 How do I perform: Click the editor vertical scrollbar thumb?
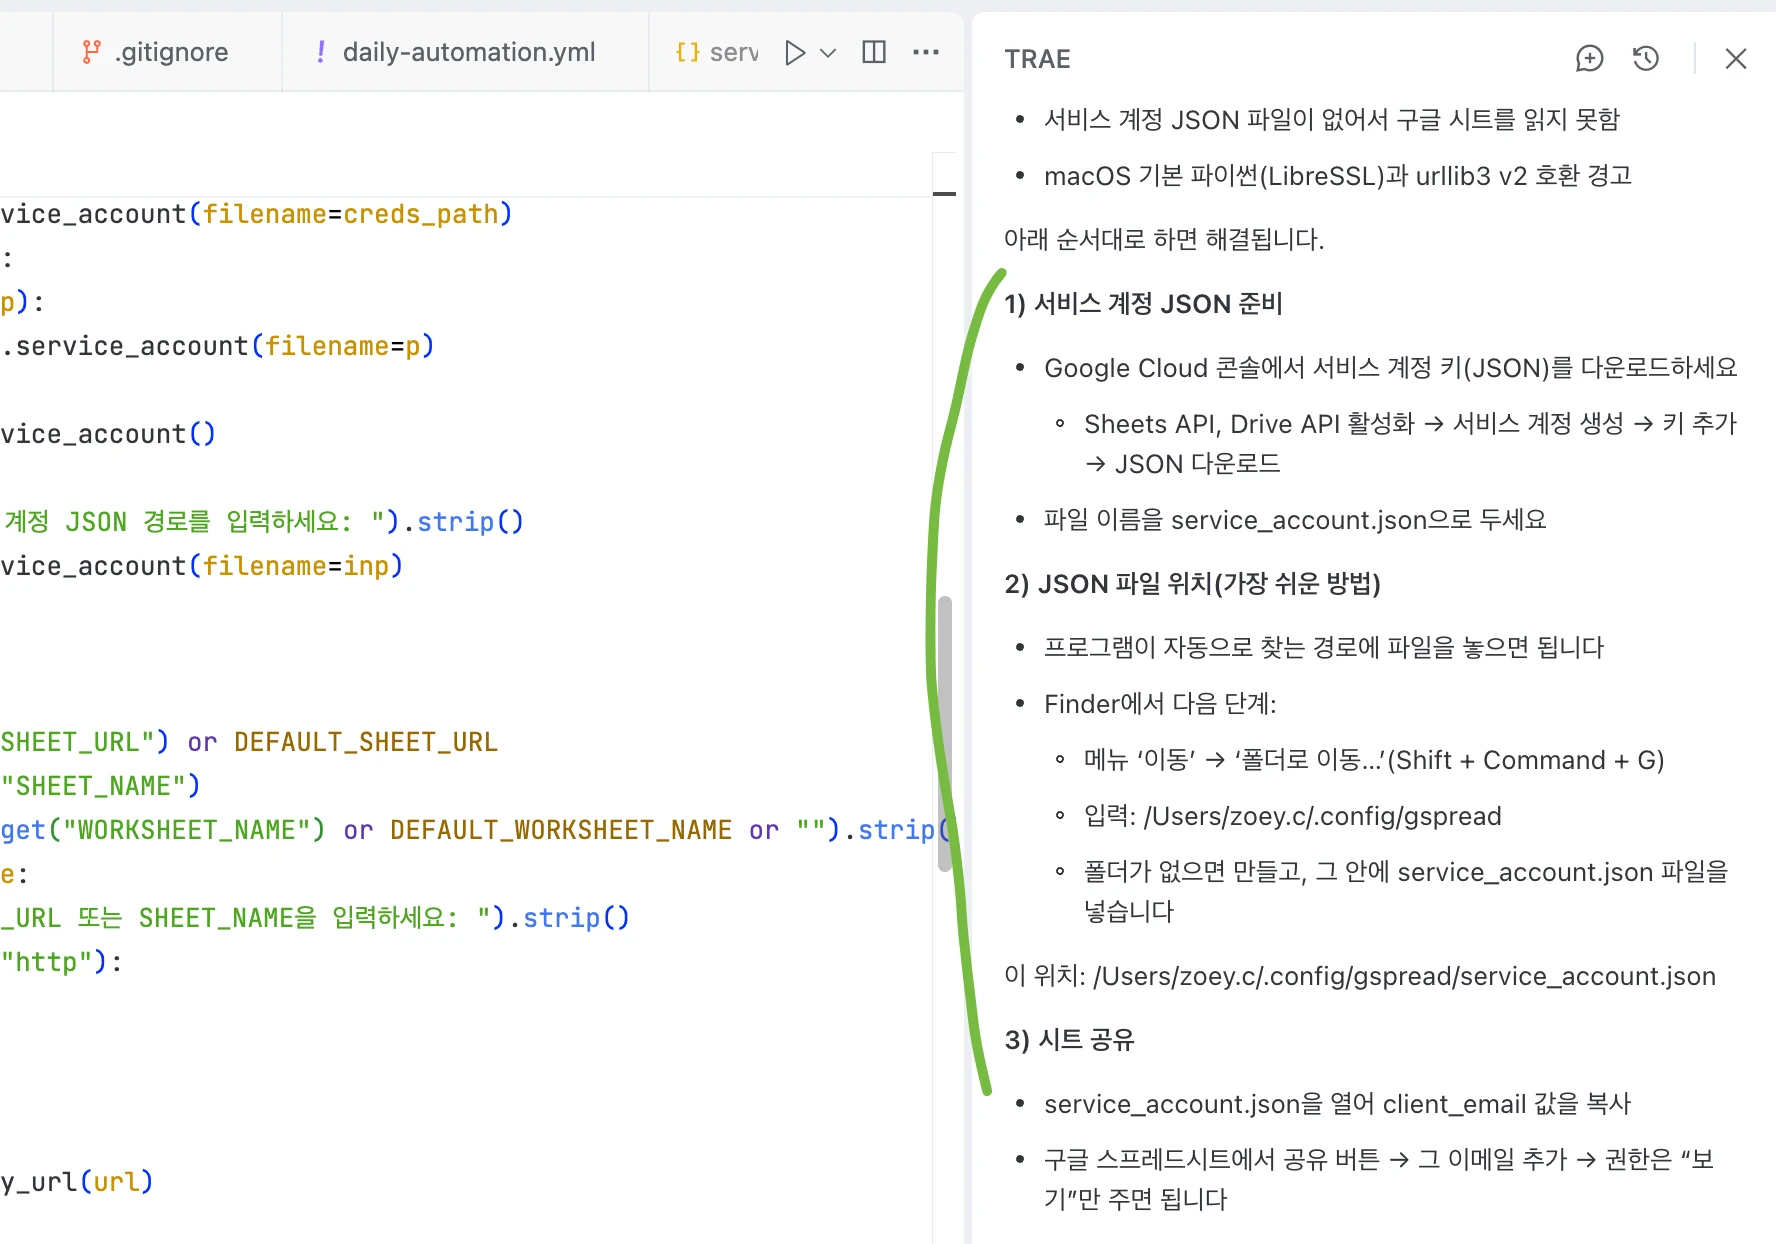click(x=944, y=733)
